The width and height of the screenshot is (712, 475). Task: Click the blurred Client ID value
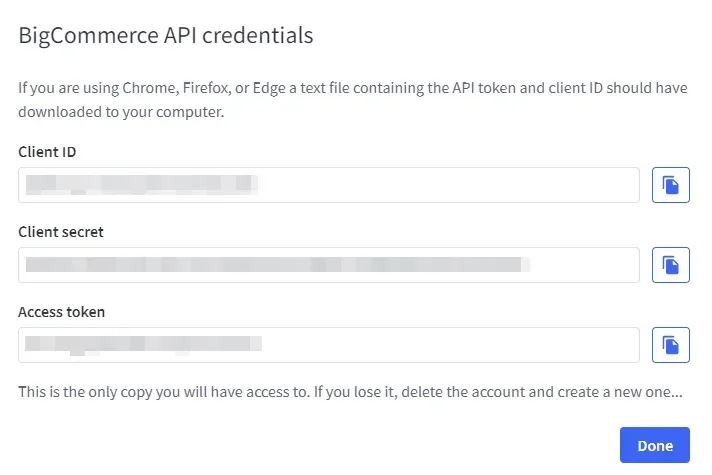140,185
